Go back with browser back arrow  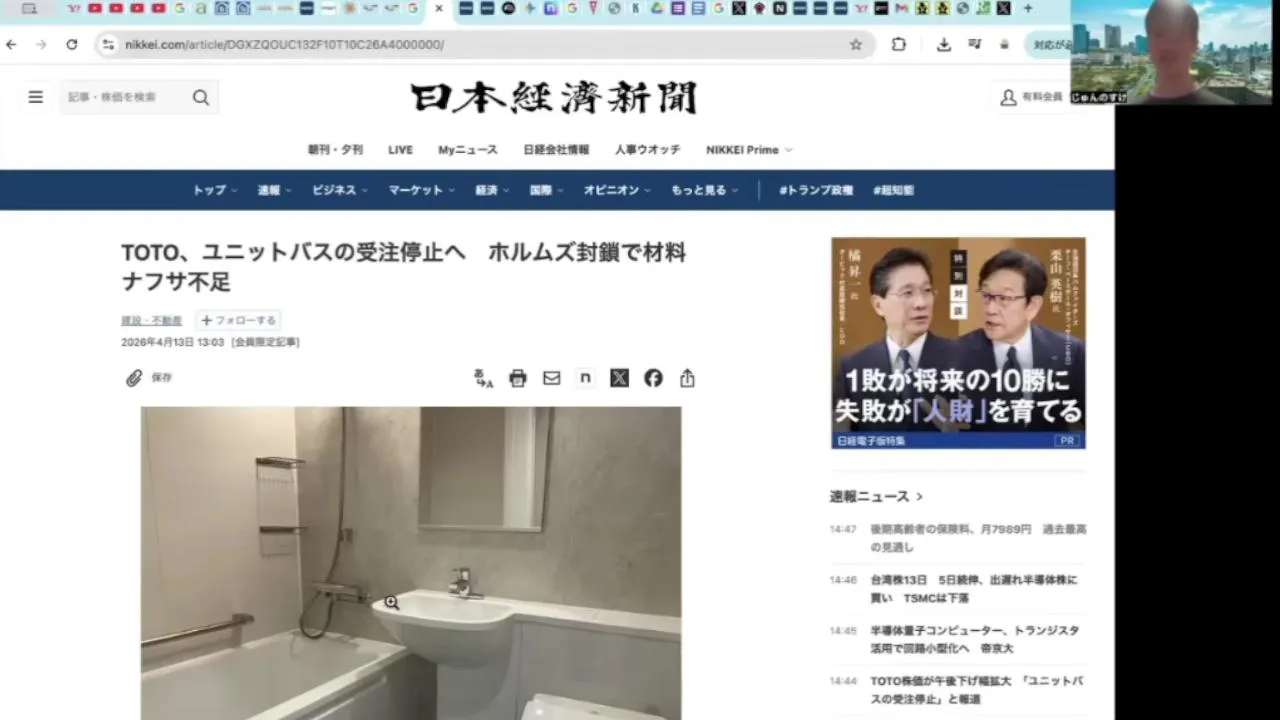(x=11, y=44)
